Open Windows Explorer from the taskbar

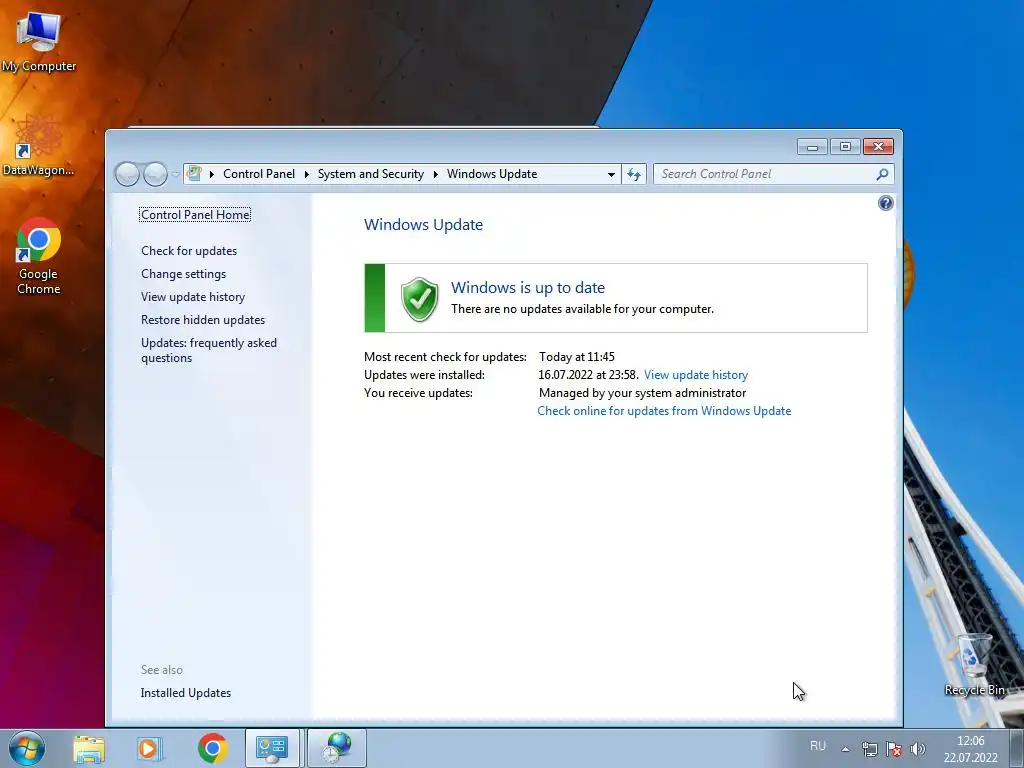point(89,748)
